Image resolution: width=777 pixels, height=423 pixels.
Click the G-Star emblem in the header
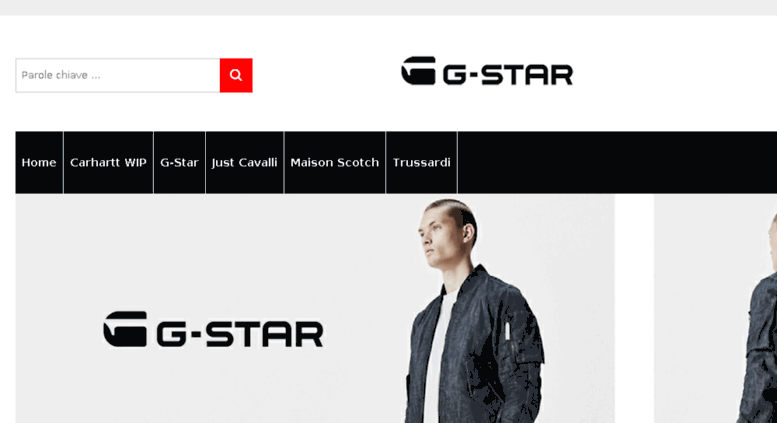point(419,71)
